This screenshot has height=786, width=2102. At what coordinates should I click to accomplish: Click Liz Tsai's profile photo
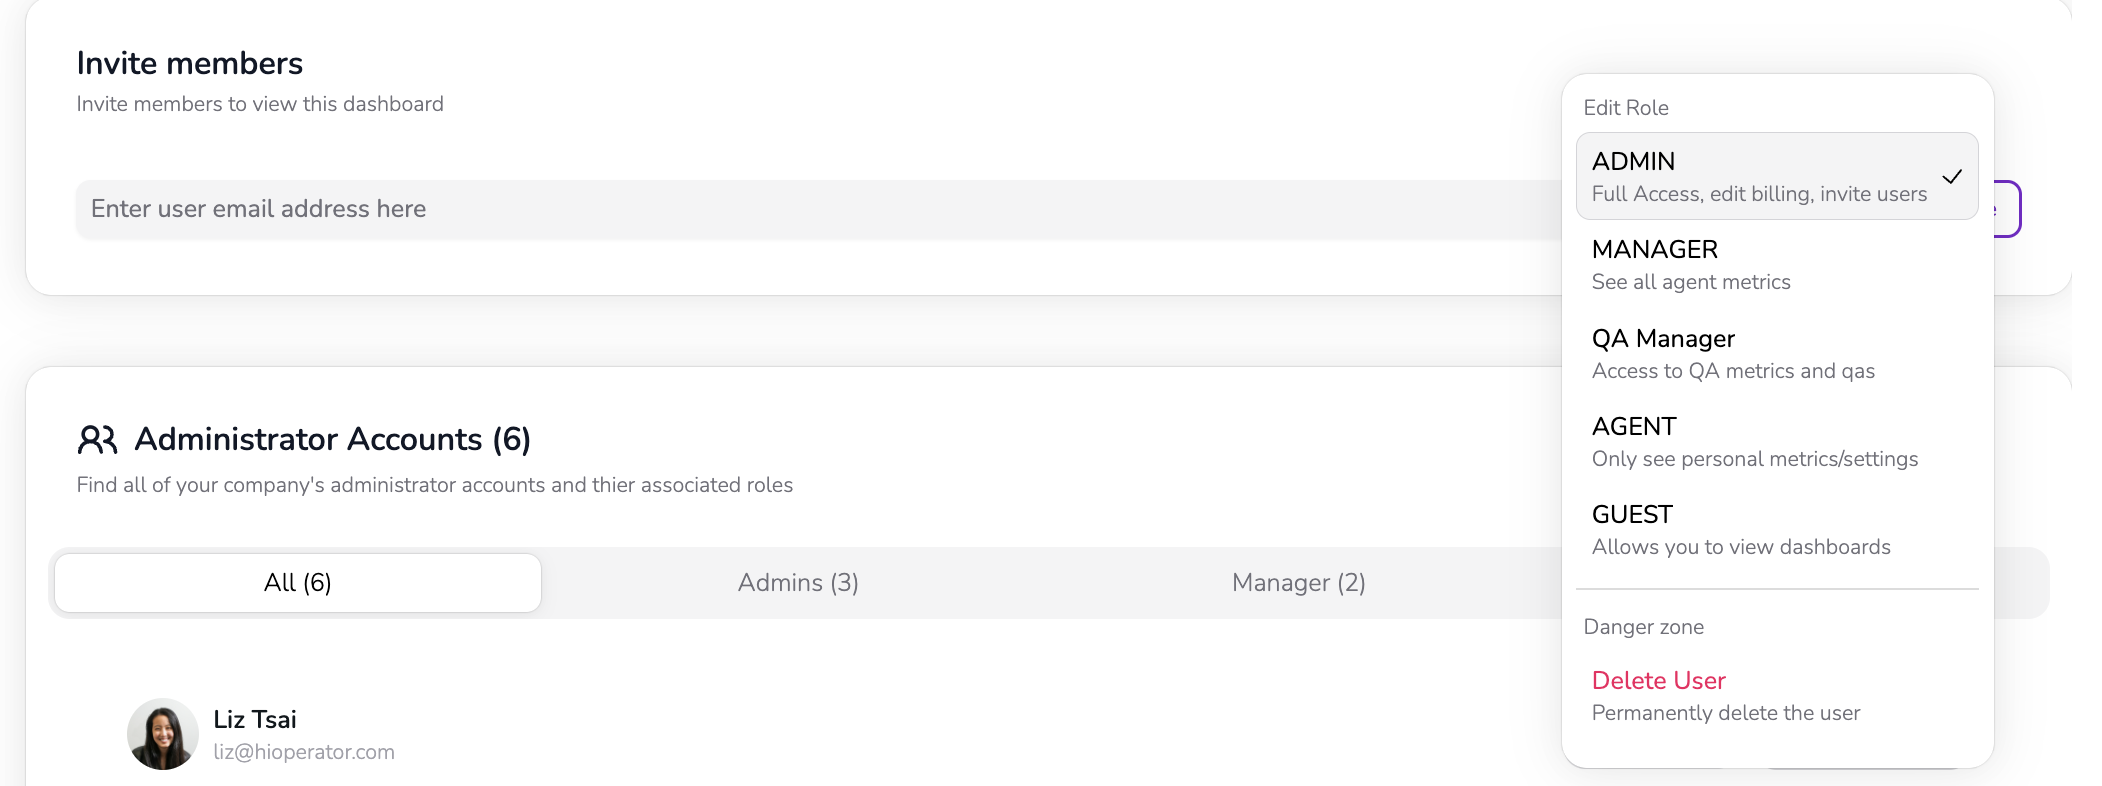click(162, 734)
